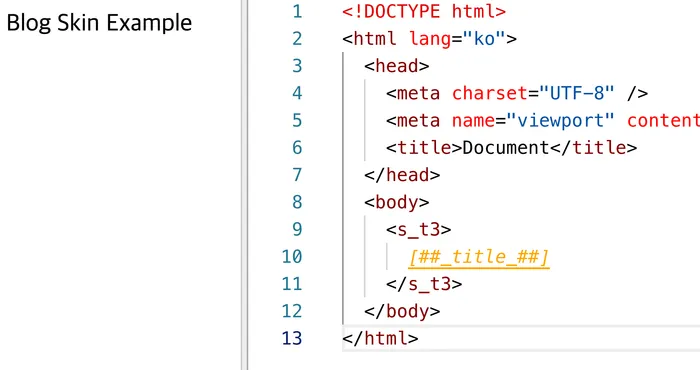Click the opening <s_t3> tag
Screen dimensions: 700x370
pyautogui.click(x=418, y=229)
